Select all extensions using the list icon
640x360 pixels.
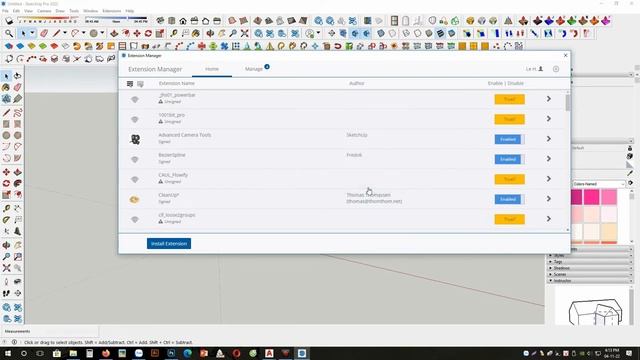(130, 84)
